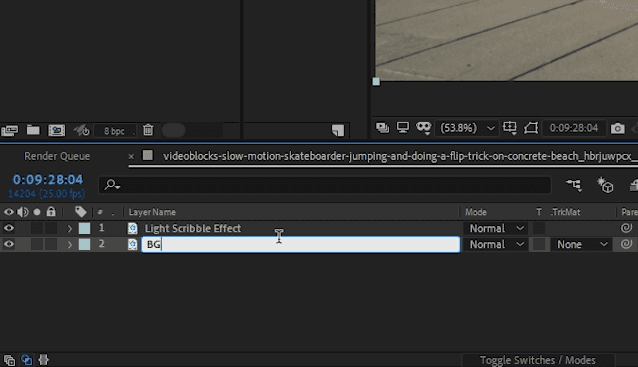Open grid and guide options icon

[x=509, y=128]
